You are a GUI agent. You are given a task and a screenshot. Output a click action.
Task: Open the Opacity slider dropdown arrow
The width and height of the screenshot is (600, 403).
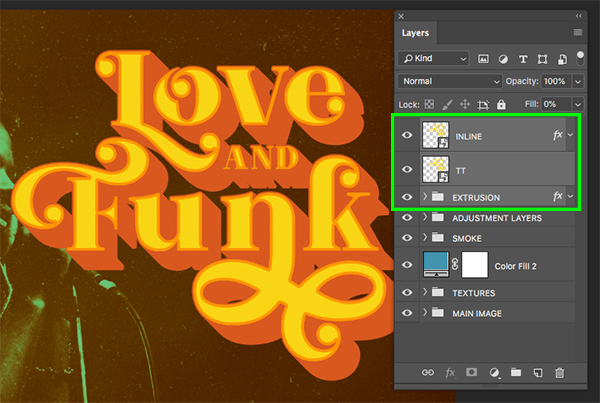[x=578, y=81]
